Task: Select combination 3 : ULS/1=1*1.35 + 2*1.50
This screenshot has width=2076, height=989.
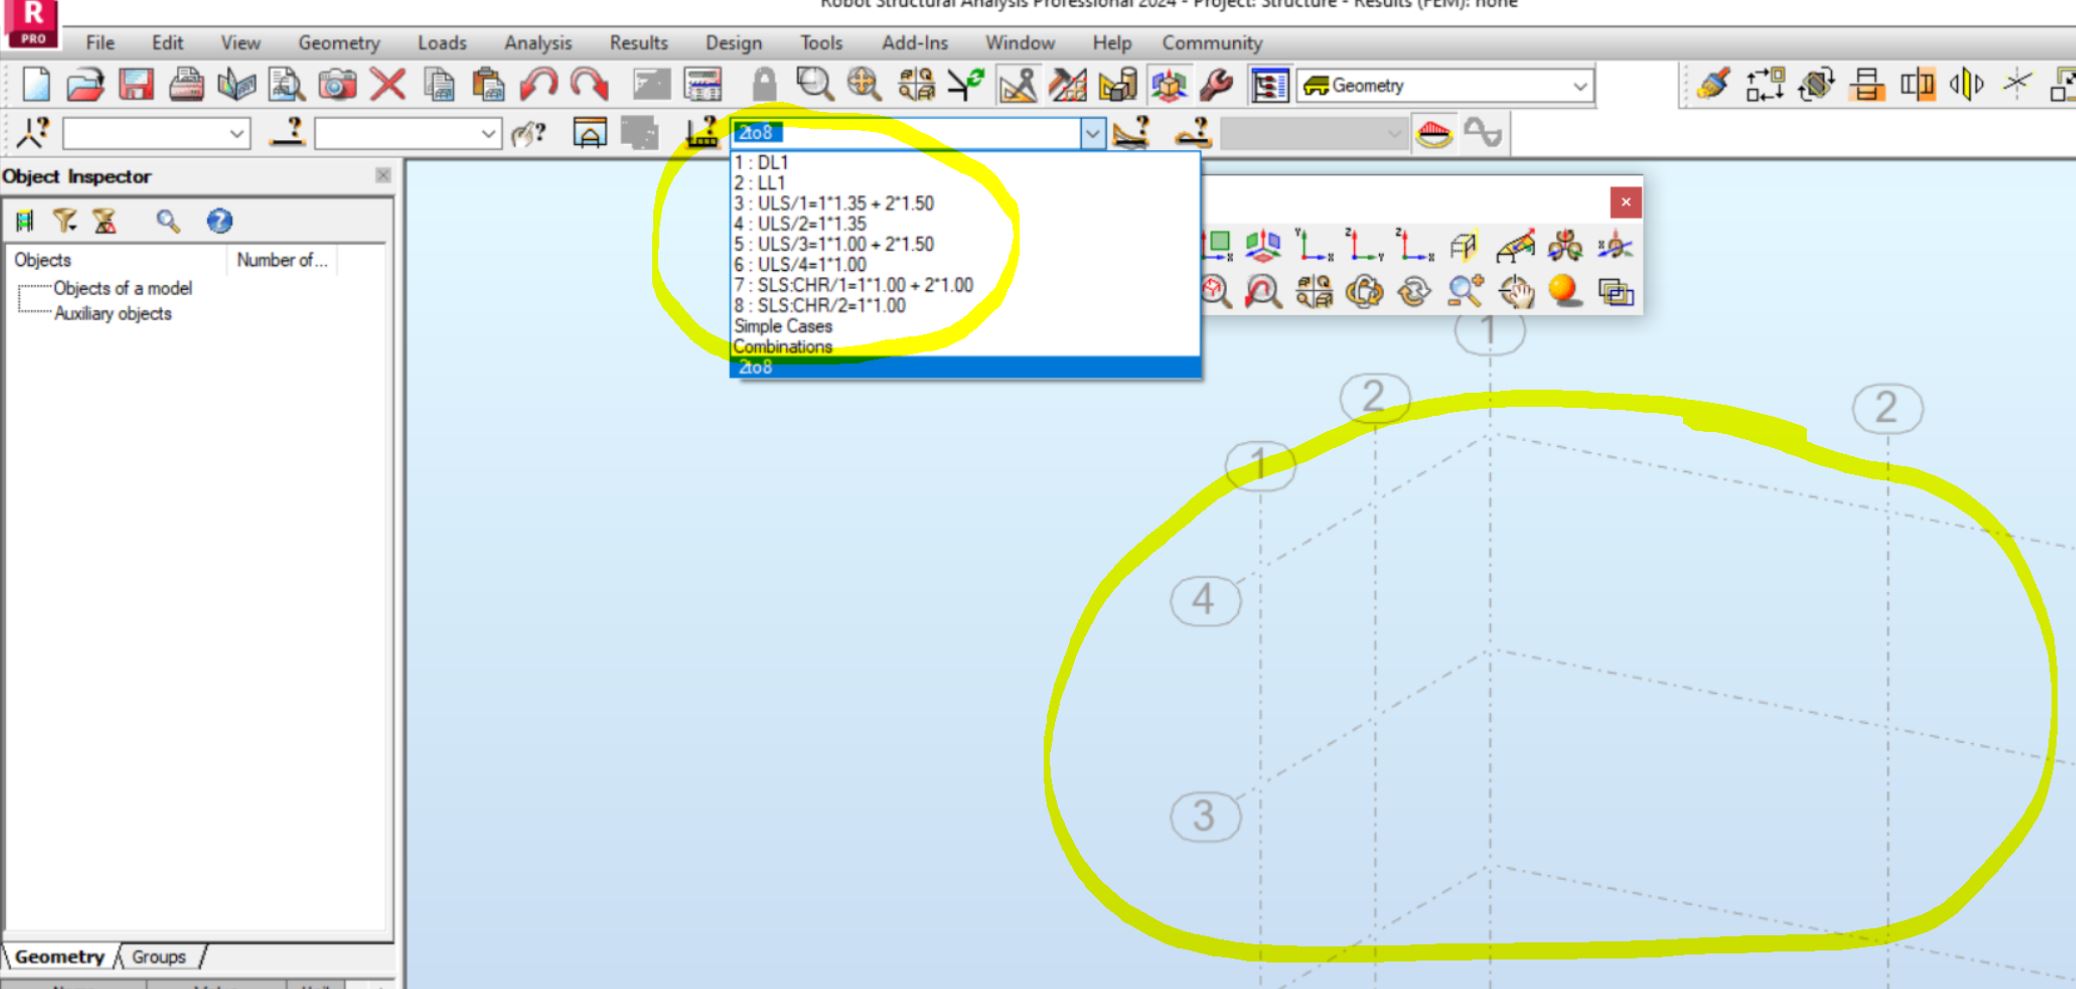Action: coord(966,203)
